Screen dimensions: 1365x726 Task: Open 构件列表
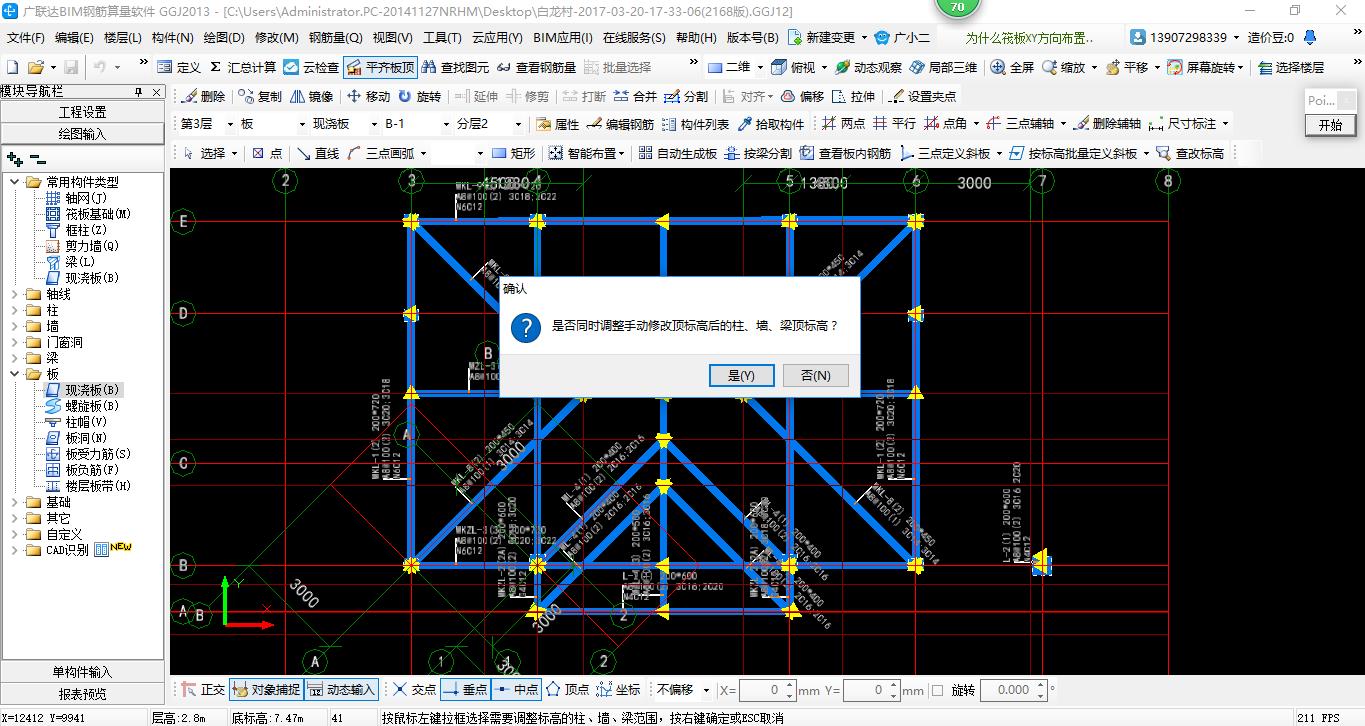(x=695, y=124)
